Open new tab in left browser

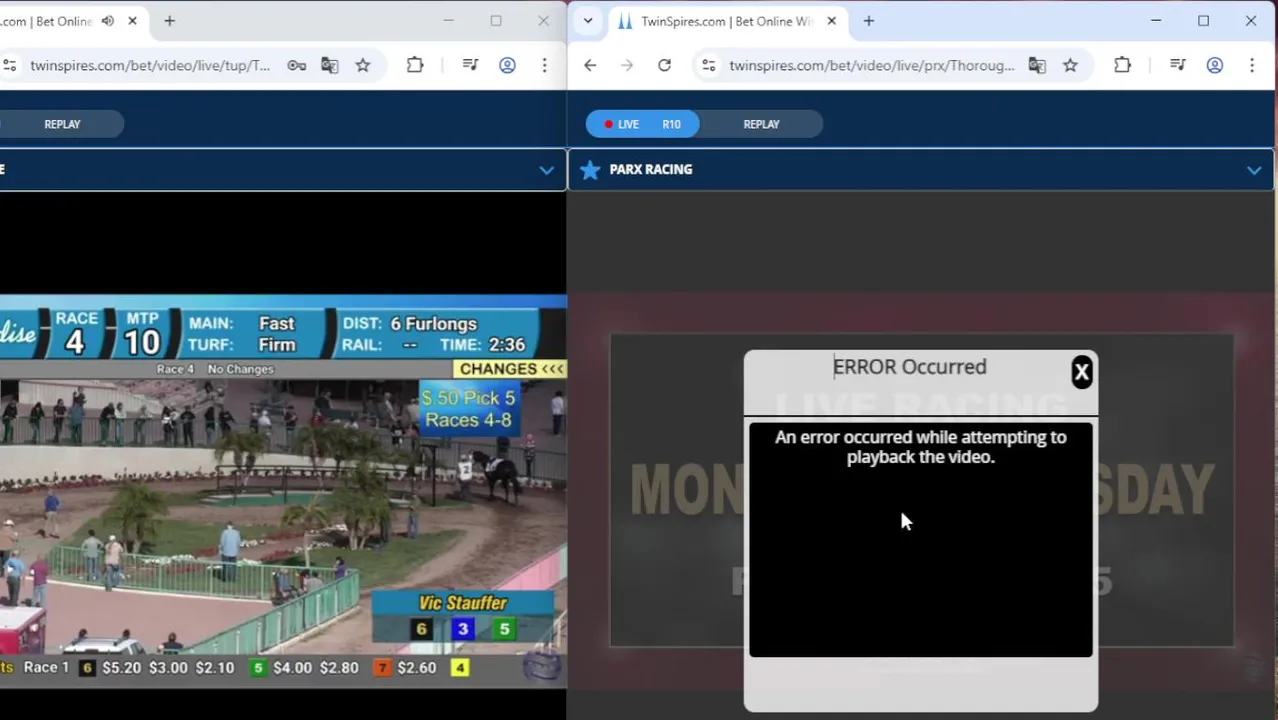pos(169,21)
